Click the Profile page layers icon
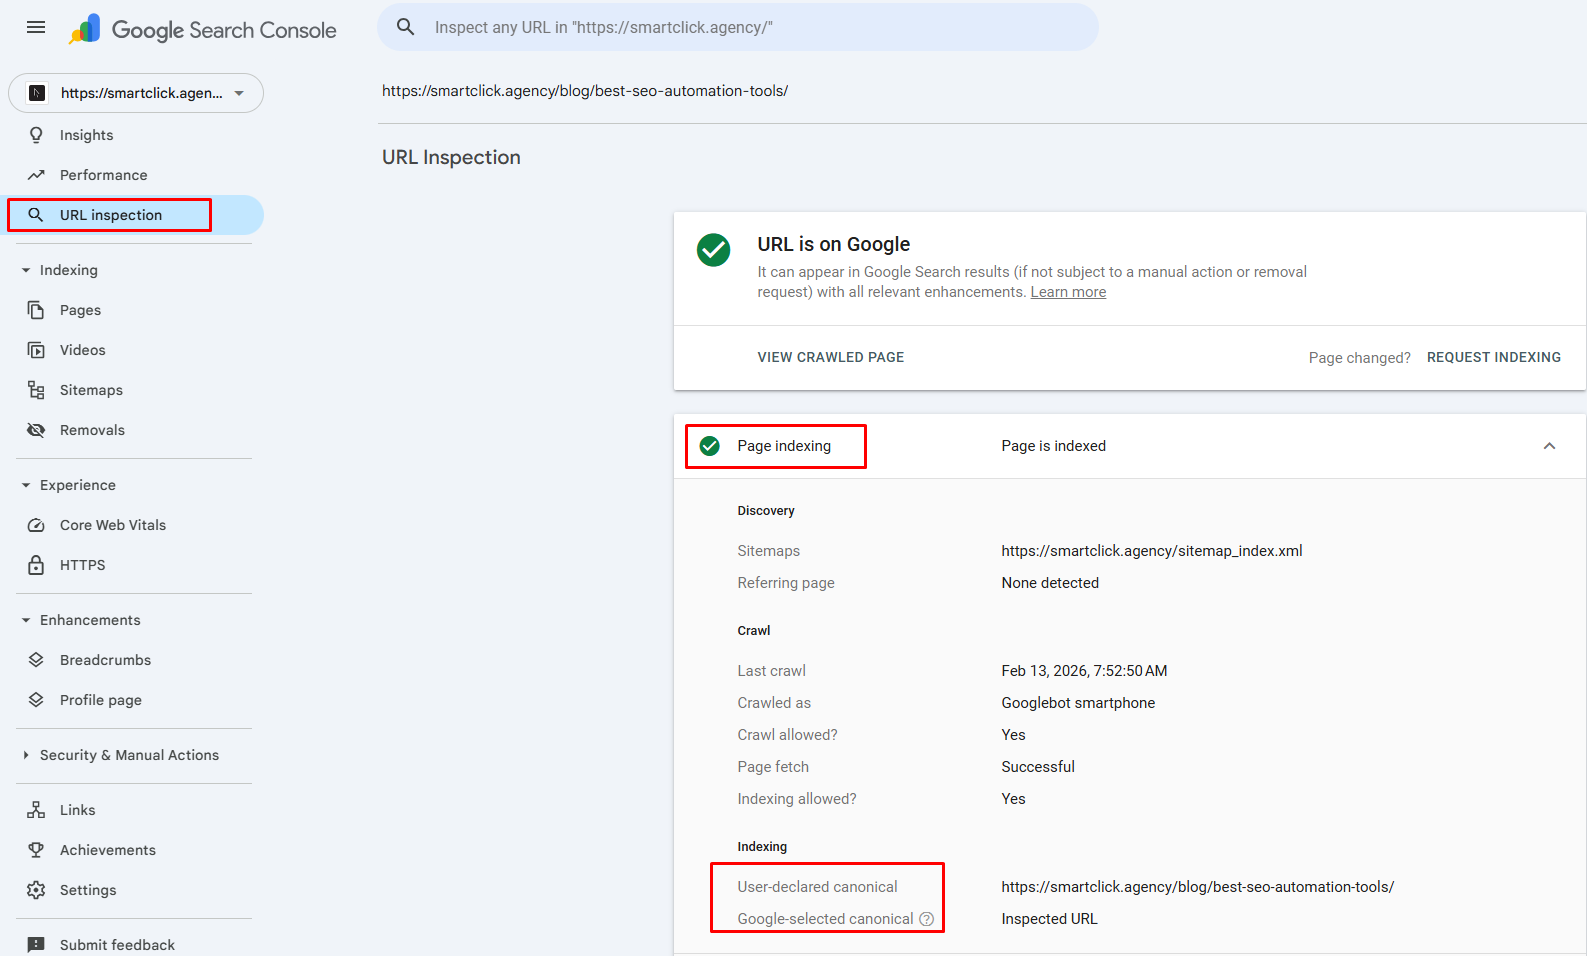The width and height of the screenshot is (1587, 956). [x=36, y=700]
